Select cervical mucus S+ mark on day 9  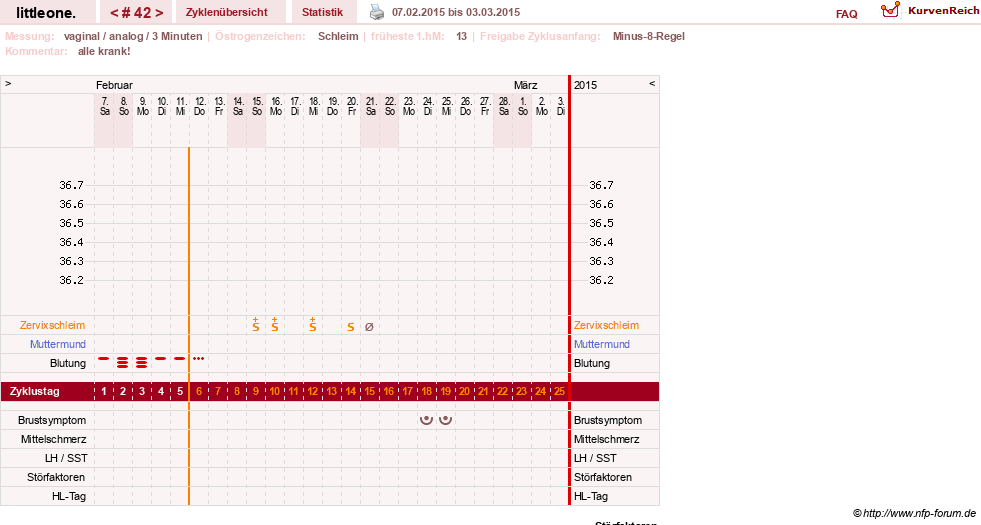[256, 325]
